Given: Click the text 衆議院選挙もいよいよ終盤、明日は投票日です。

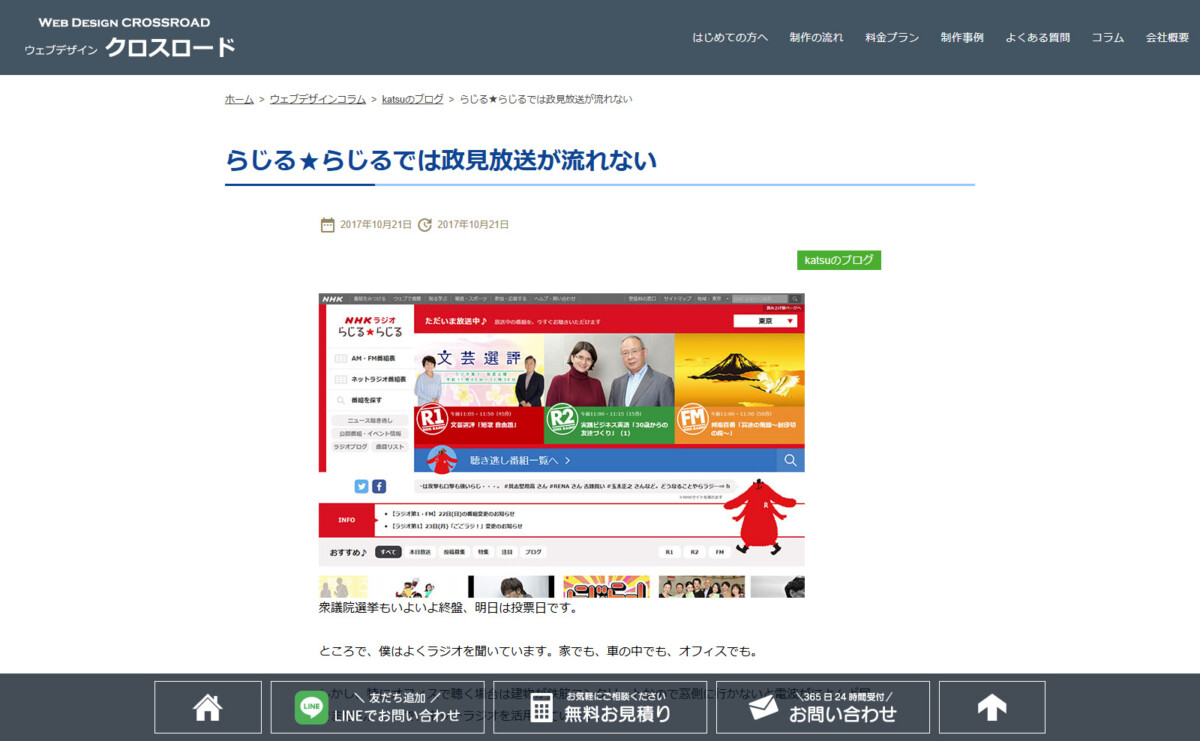Looking at the screenshot, I should 449,607.
